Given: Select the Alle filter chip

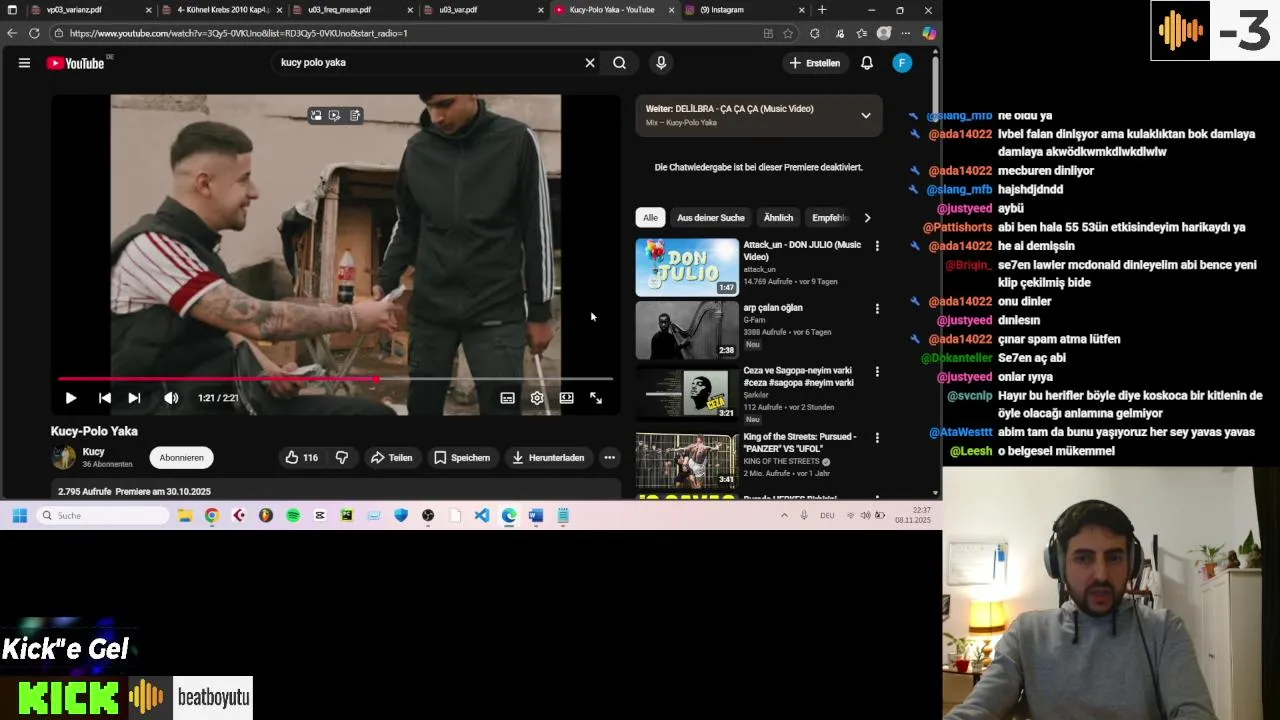Looking at the screenshot, I should pyautogui.click(x=650, y=218).
